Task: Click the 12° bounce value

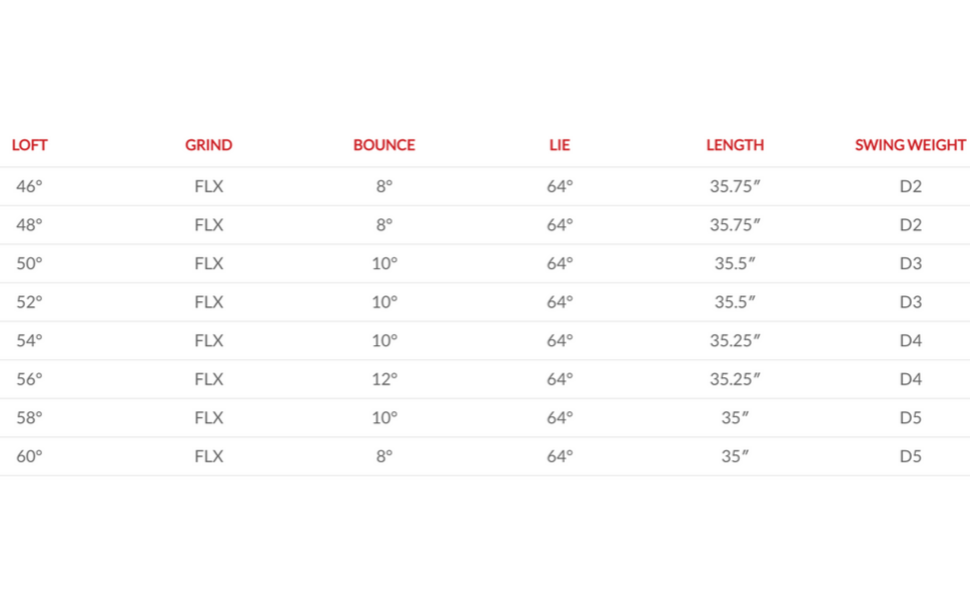Action: pyautogui.click(x=385, y=379)
